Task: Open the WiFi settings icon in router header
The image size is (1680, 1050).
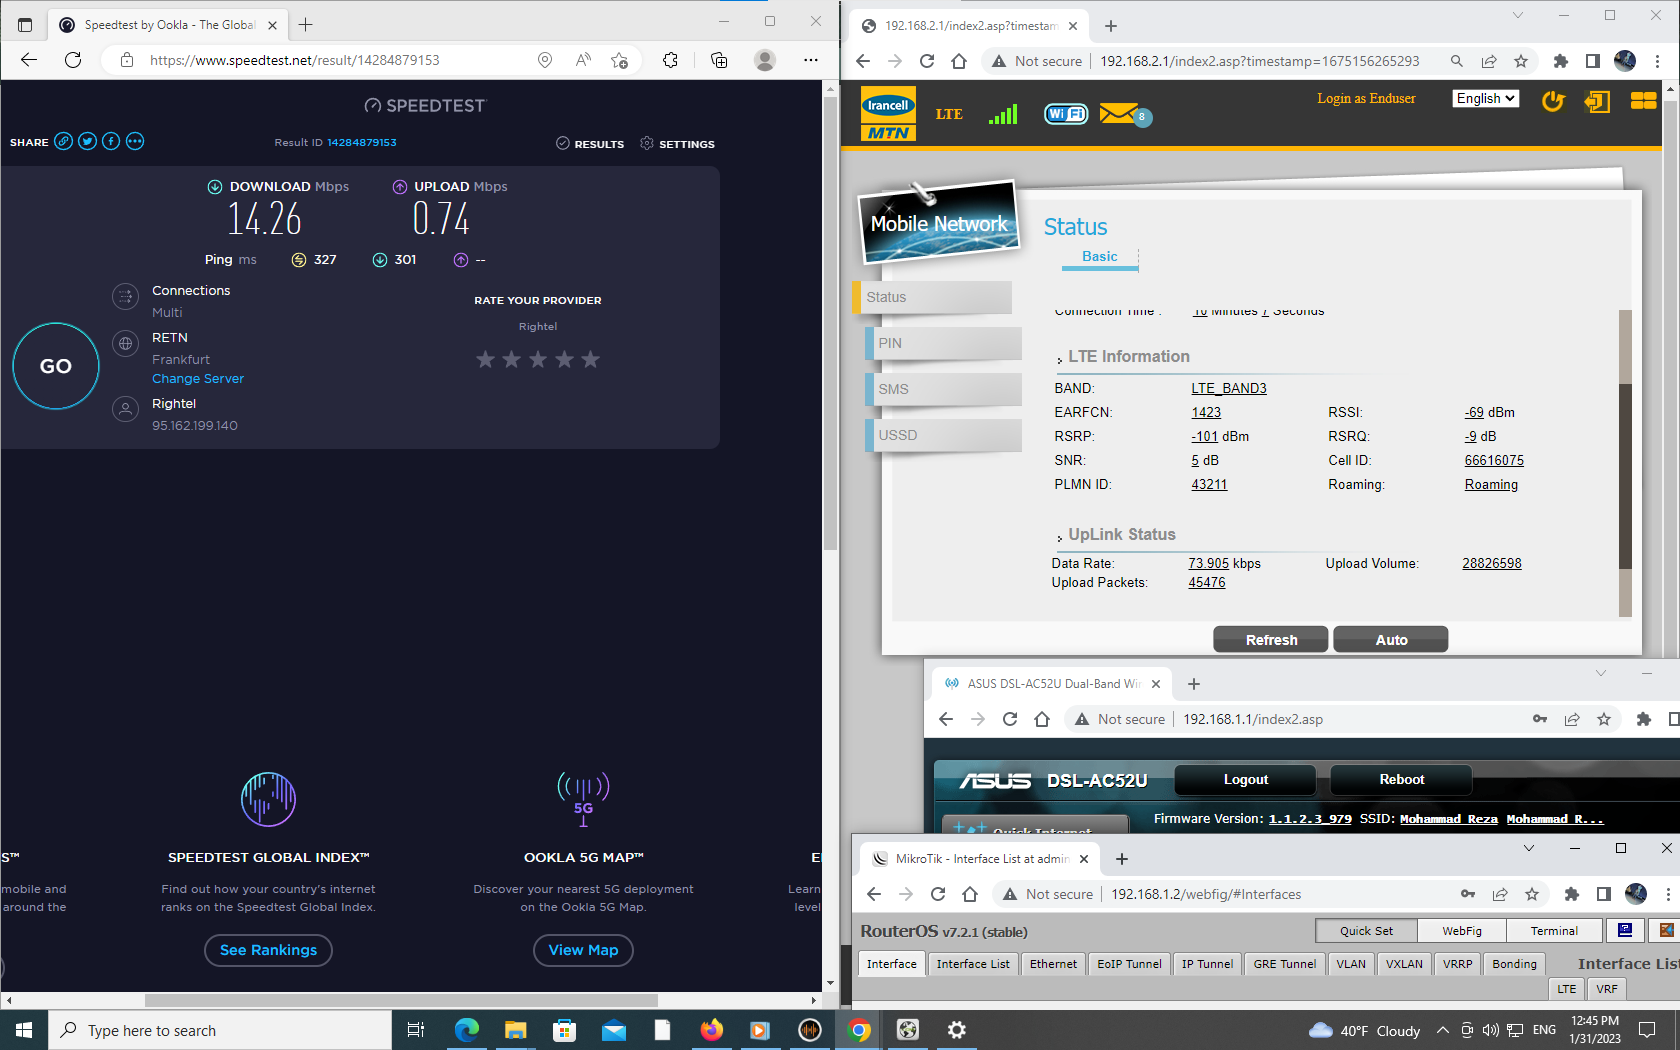Action: point(1066,114)
